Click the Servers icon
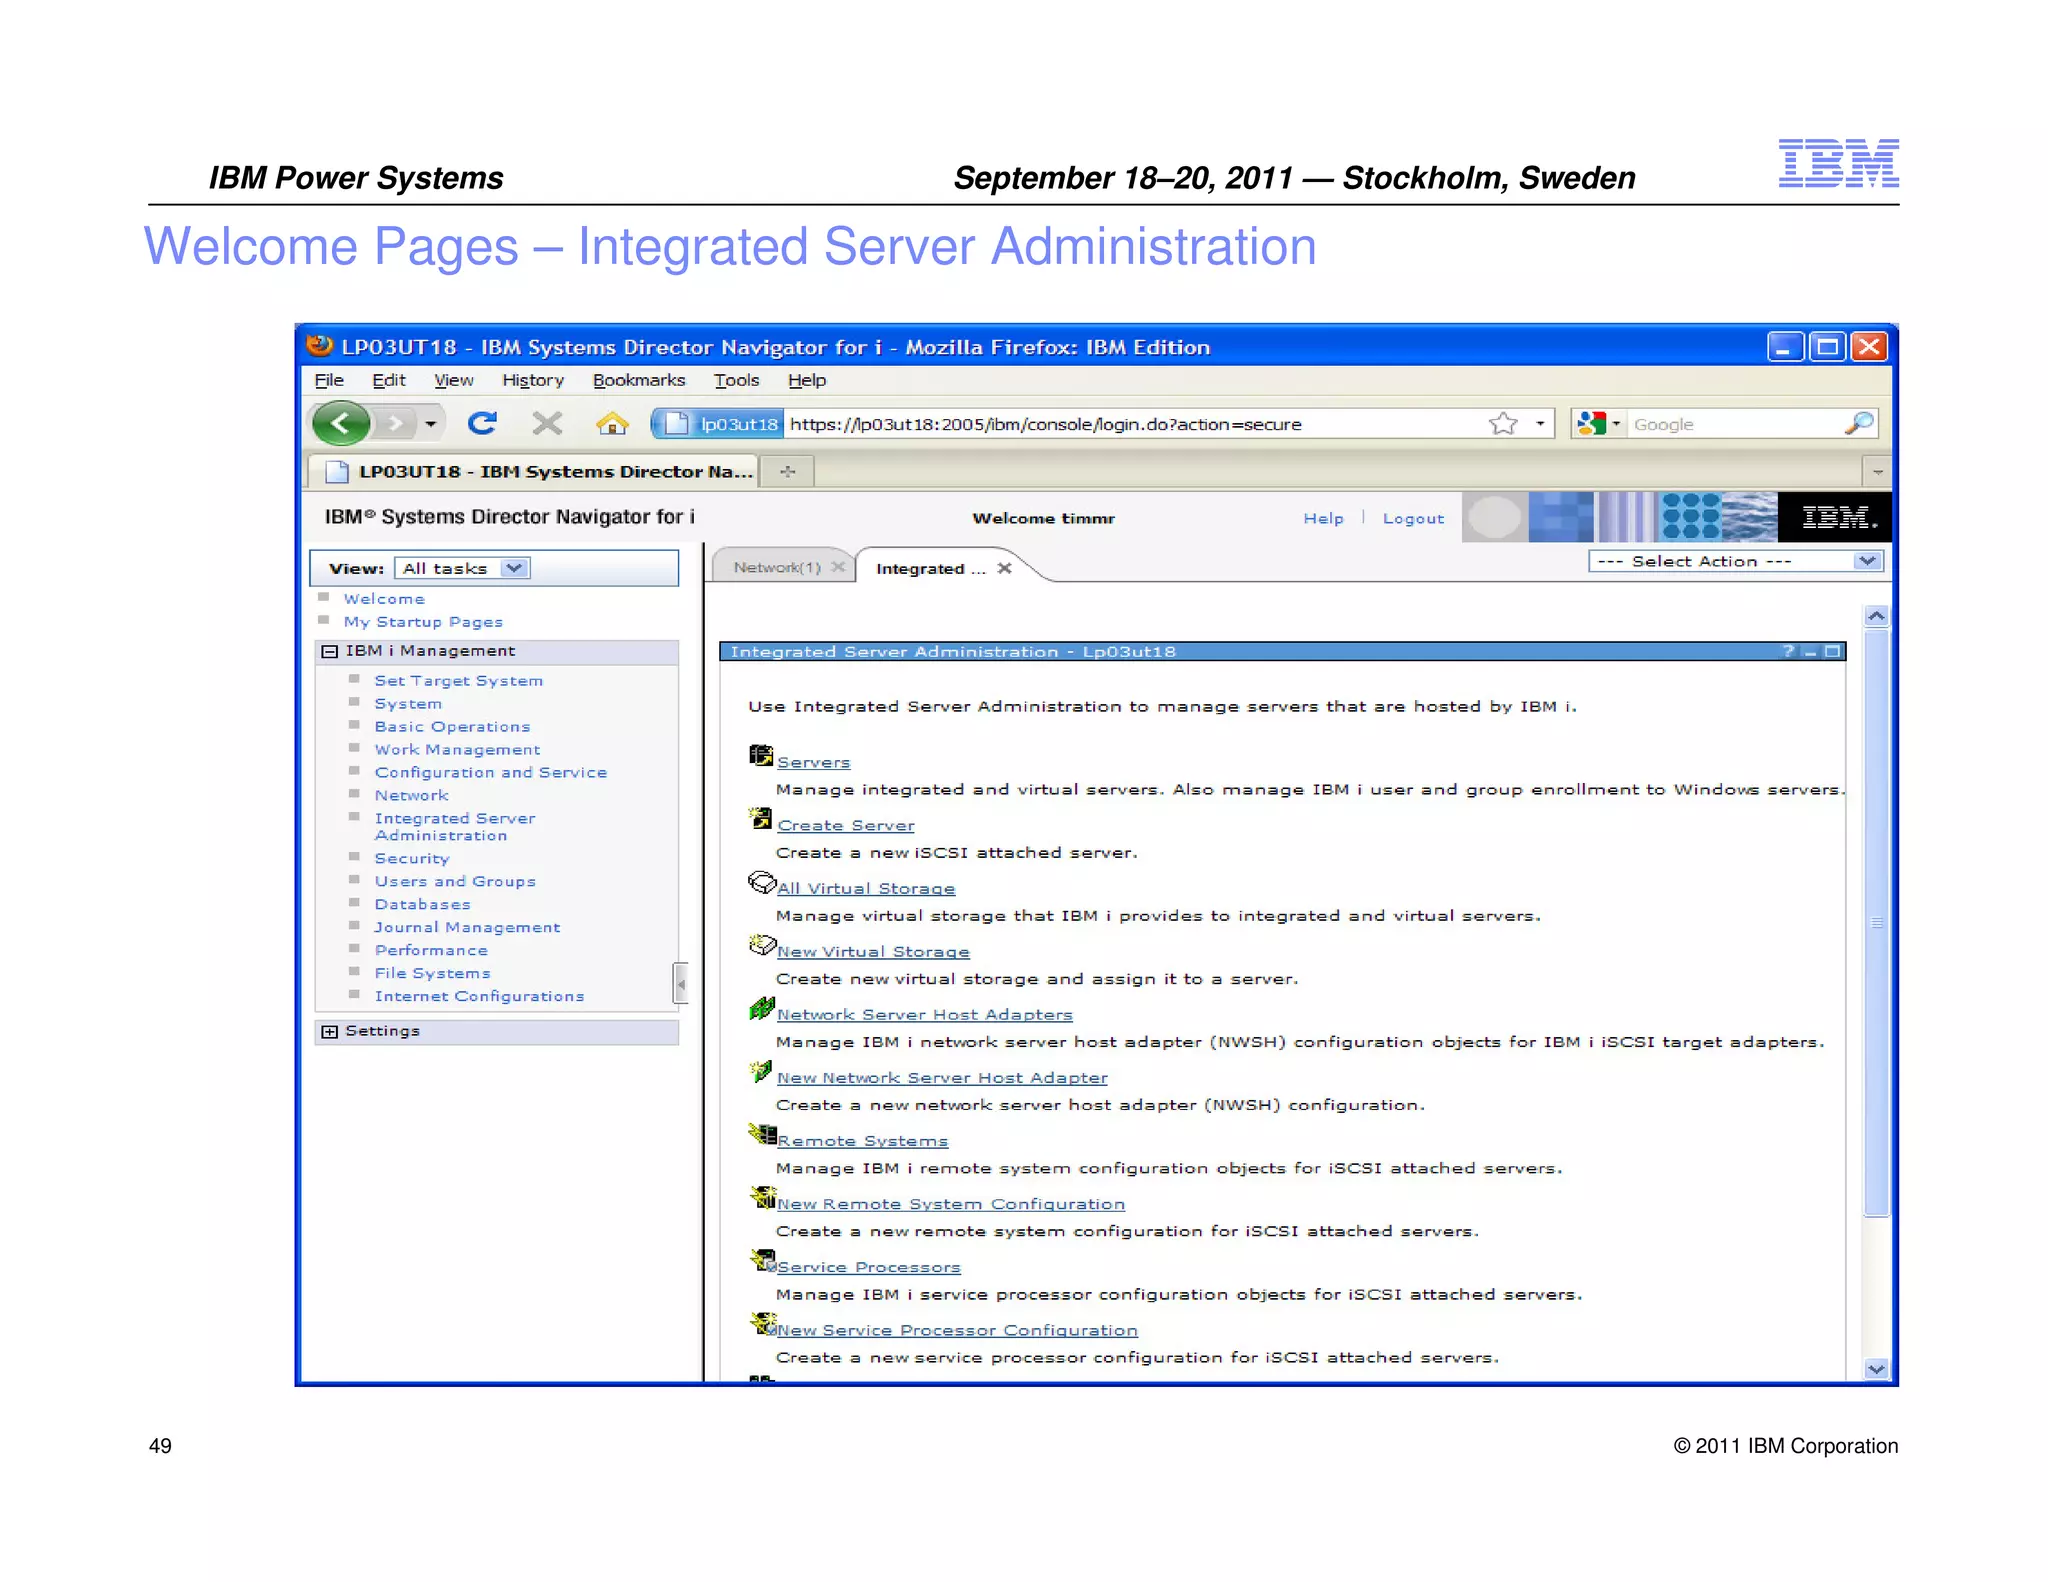 761,755
